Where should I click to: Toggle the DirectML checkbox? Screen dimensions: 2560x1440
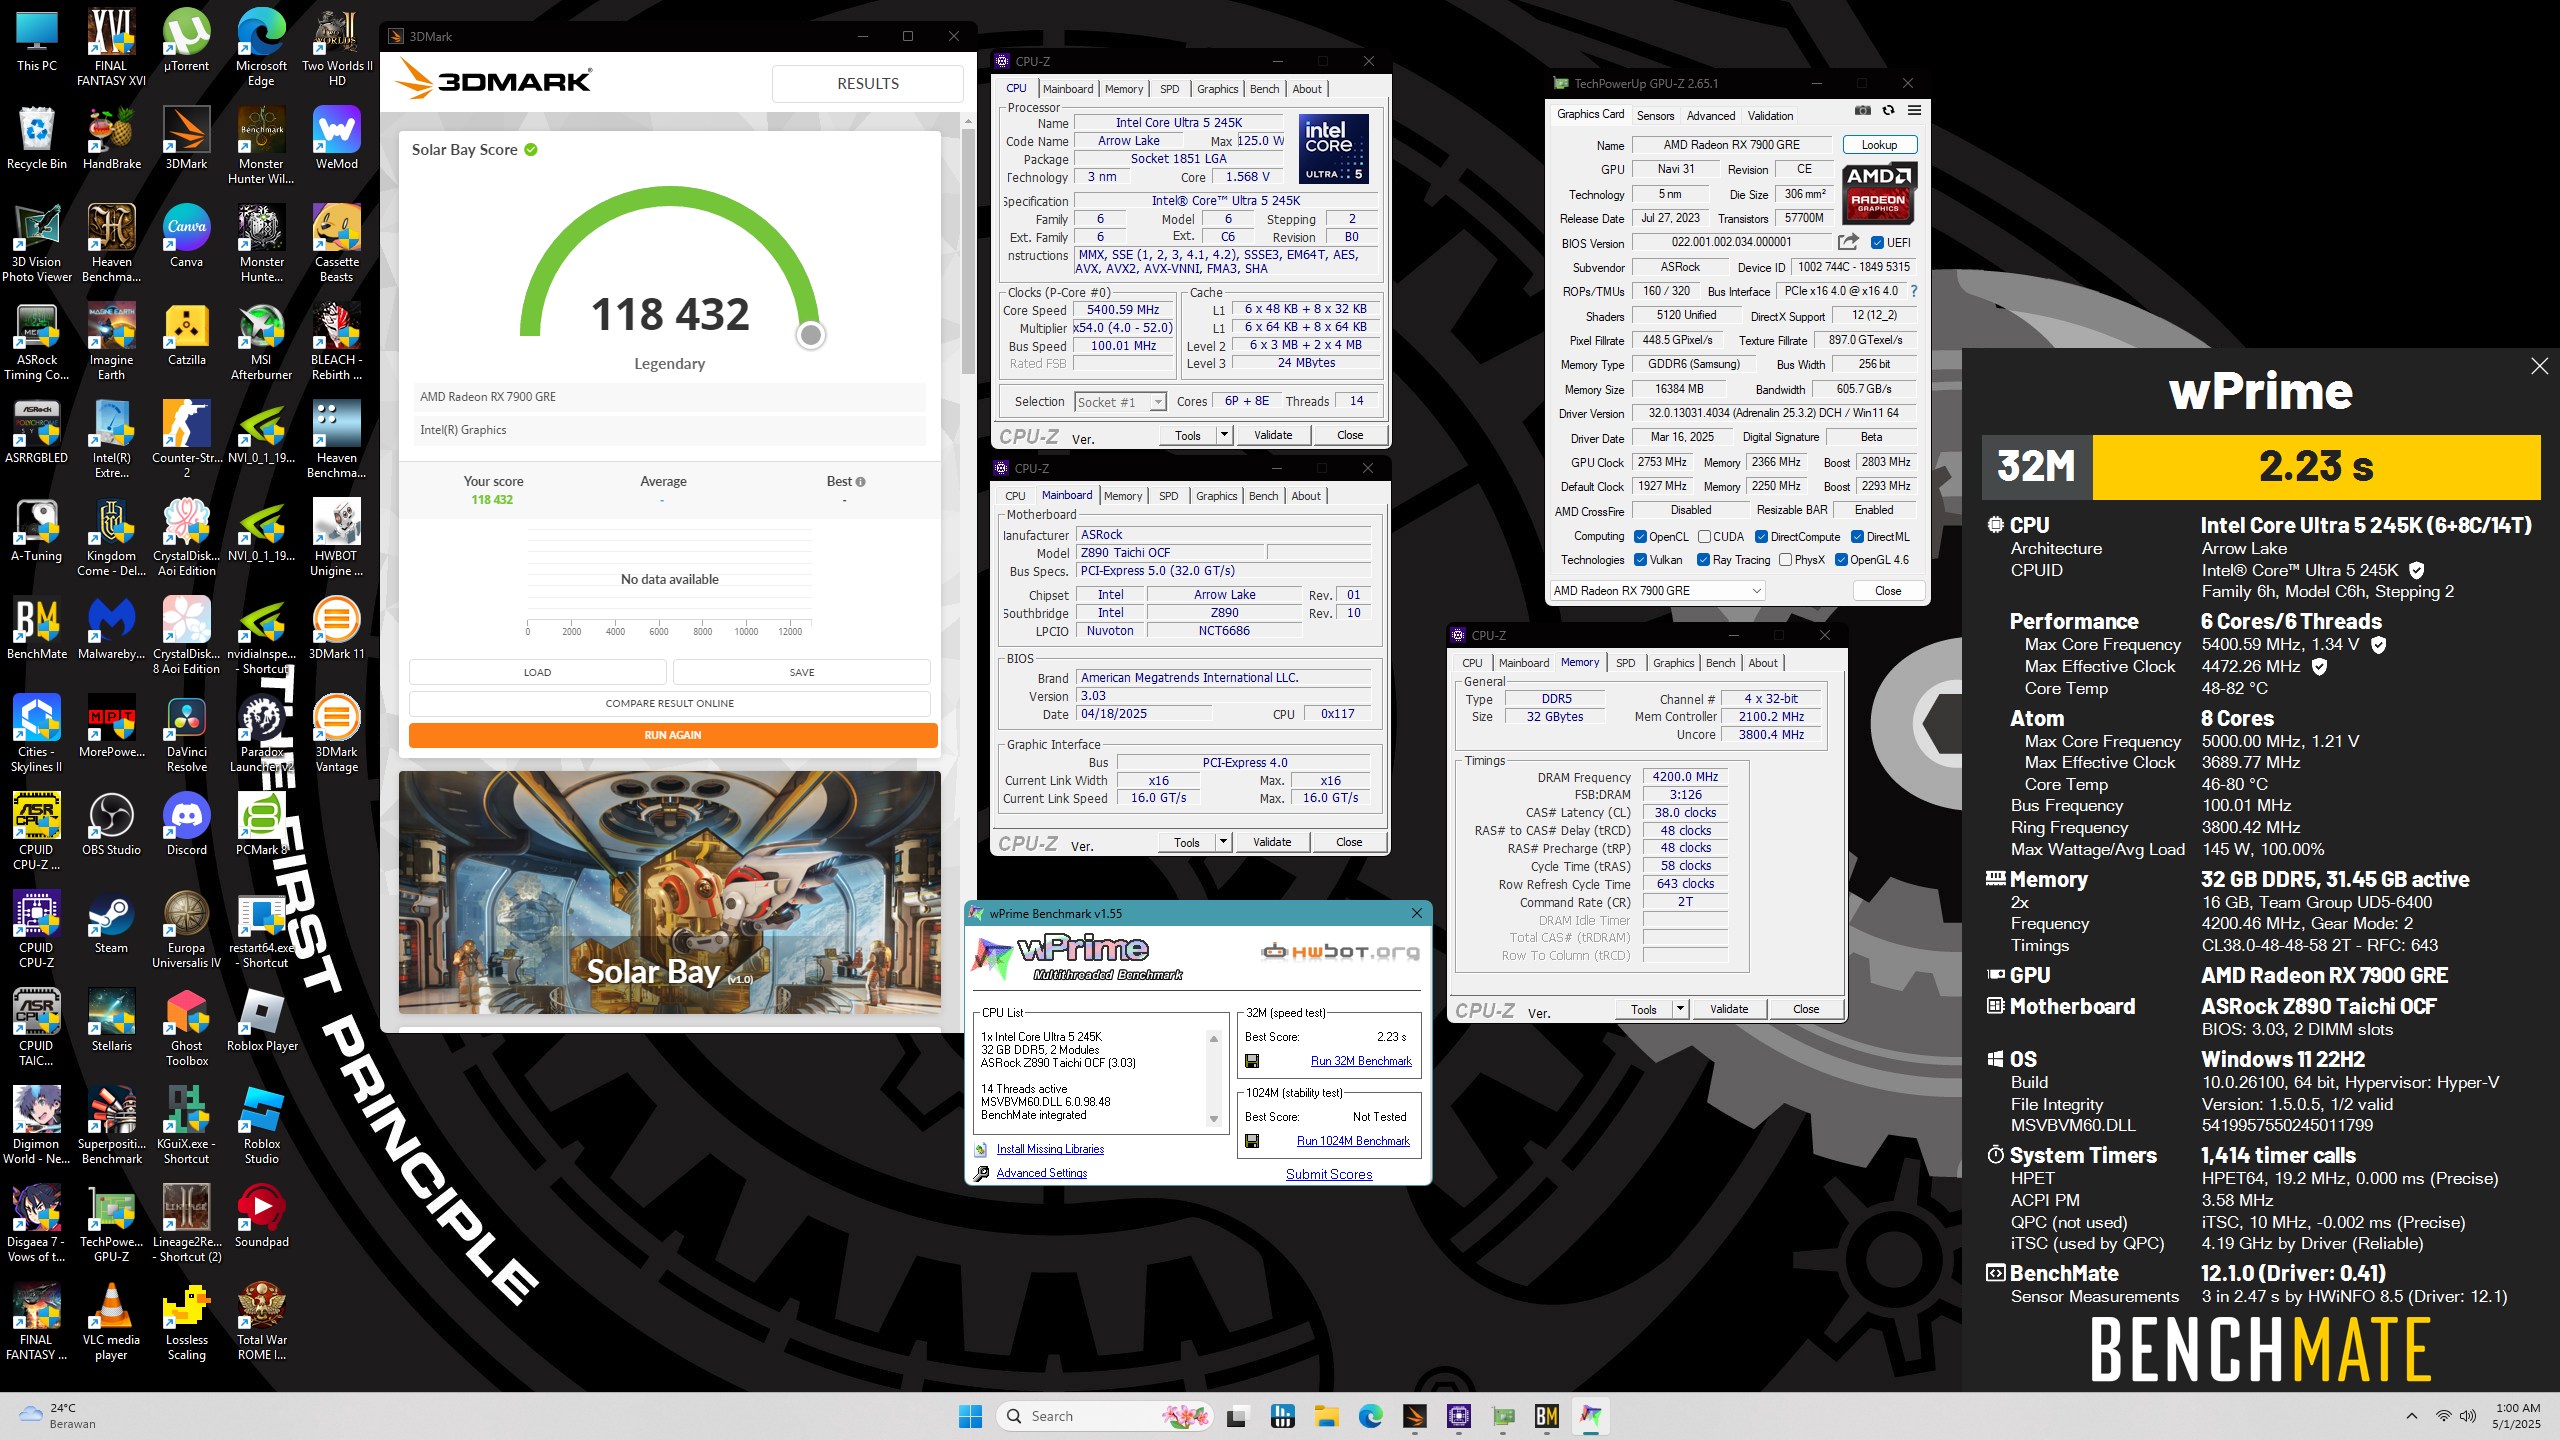click(x=1857, y=537)
